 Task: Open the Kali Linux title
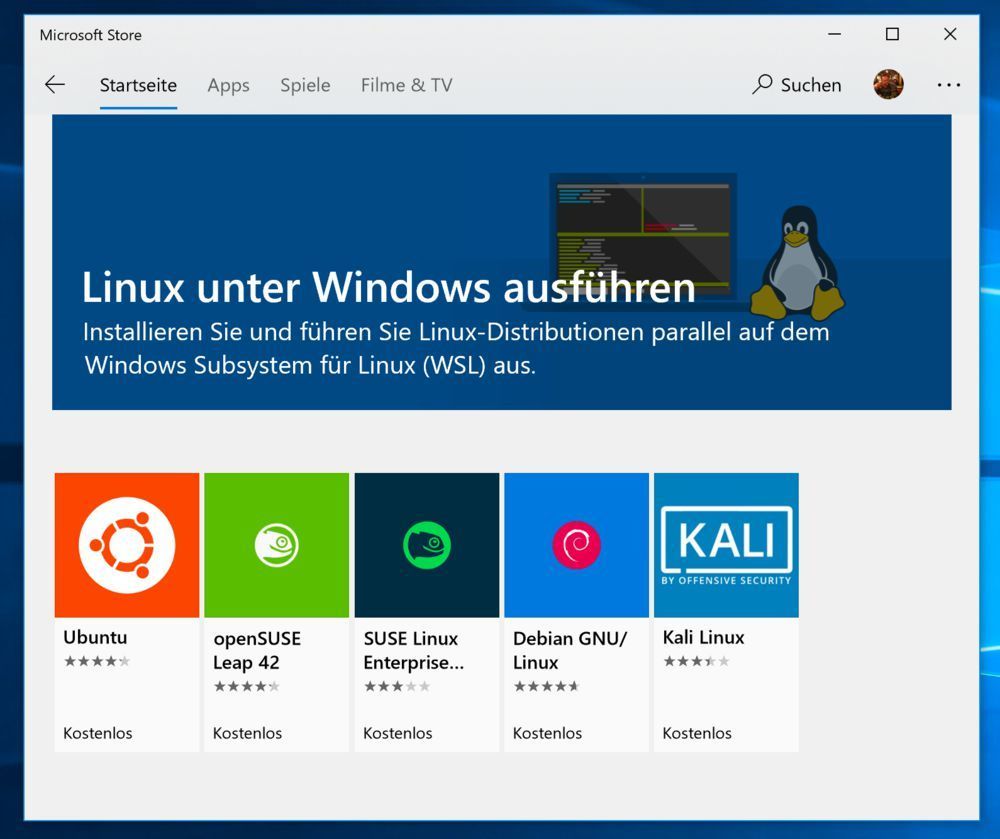[703, 637]
